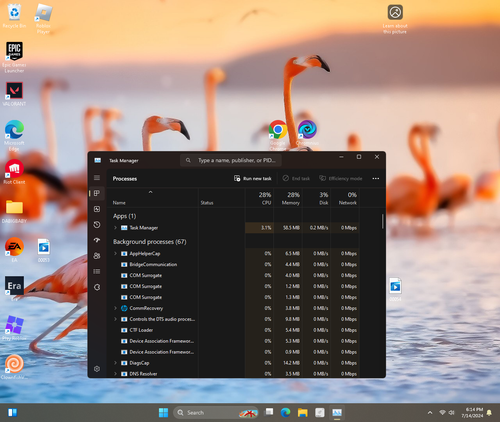Open the Details page in sidebar
The image size is (500, 422).
[x=97, y=271]
